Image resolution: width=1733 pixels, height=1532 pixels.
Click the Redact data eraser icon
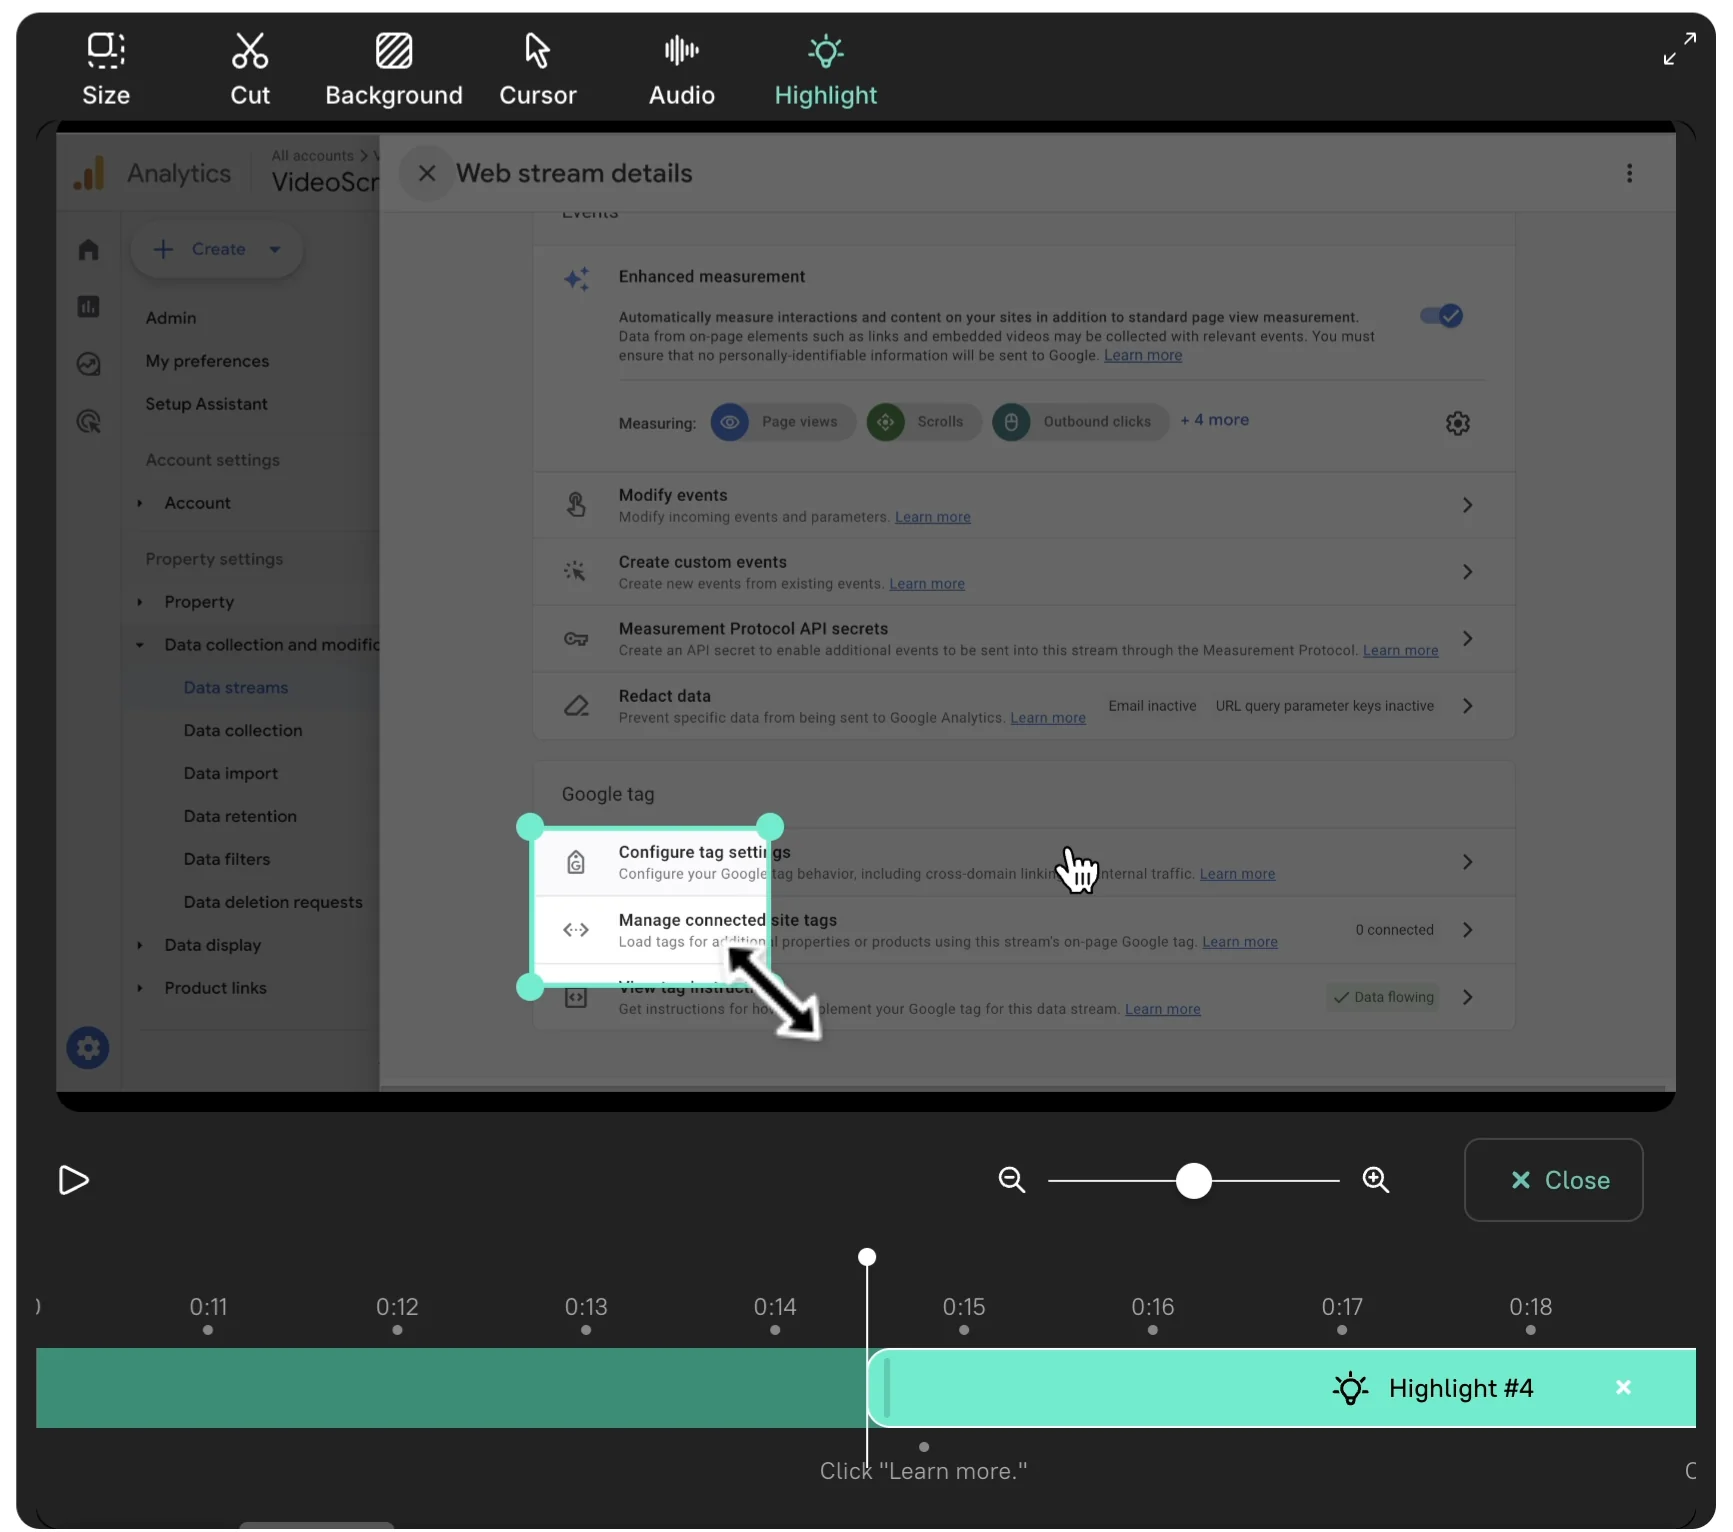click(x=576, y=706)
